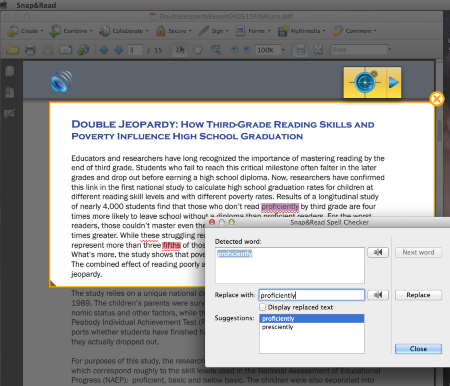
Task: Select the yellow target capture tool
Action: click(x=365, y=82)
